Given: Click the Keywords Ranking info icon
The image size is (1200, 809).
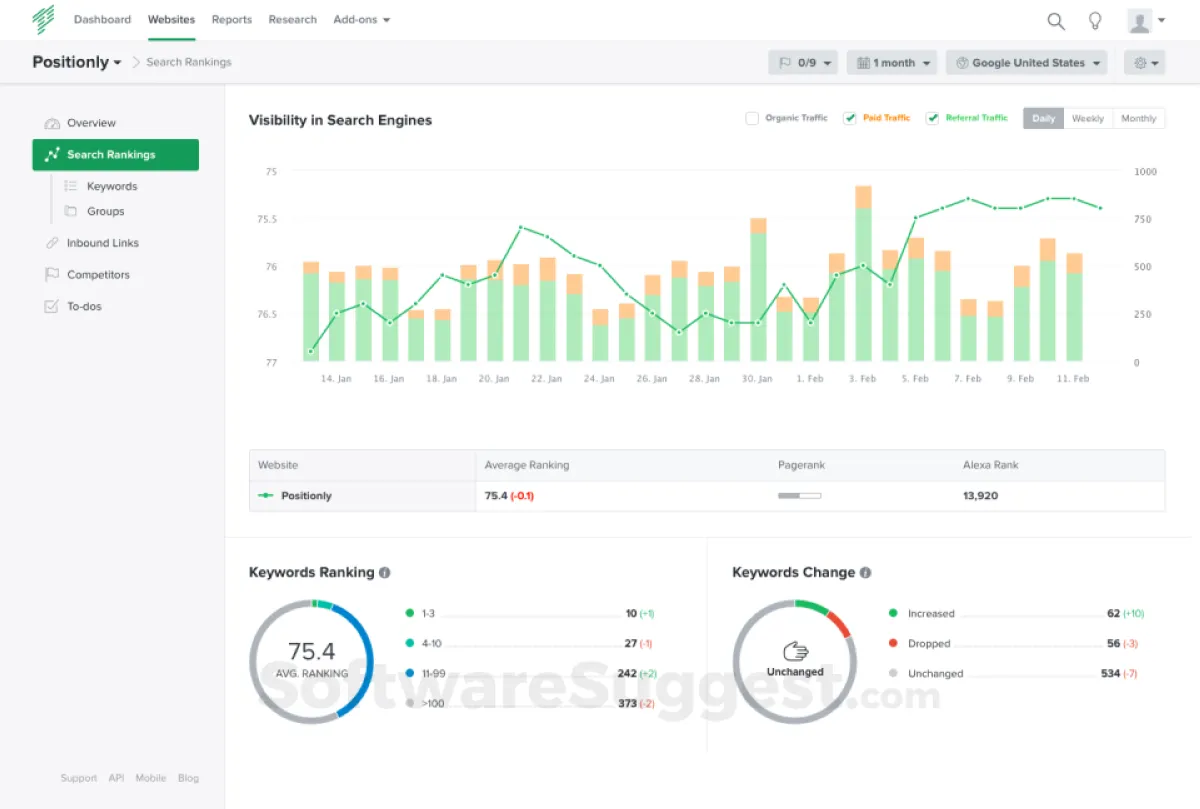Looking at the screenshot, I should tap(385, 573).
